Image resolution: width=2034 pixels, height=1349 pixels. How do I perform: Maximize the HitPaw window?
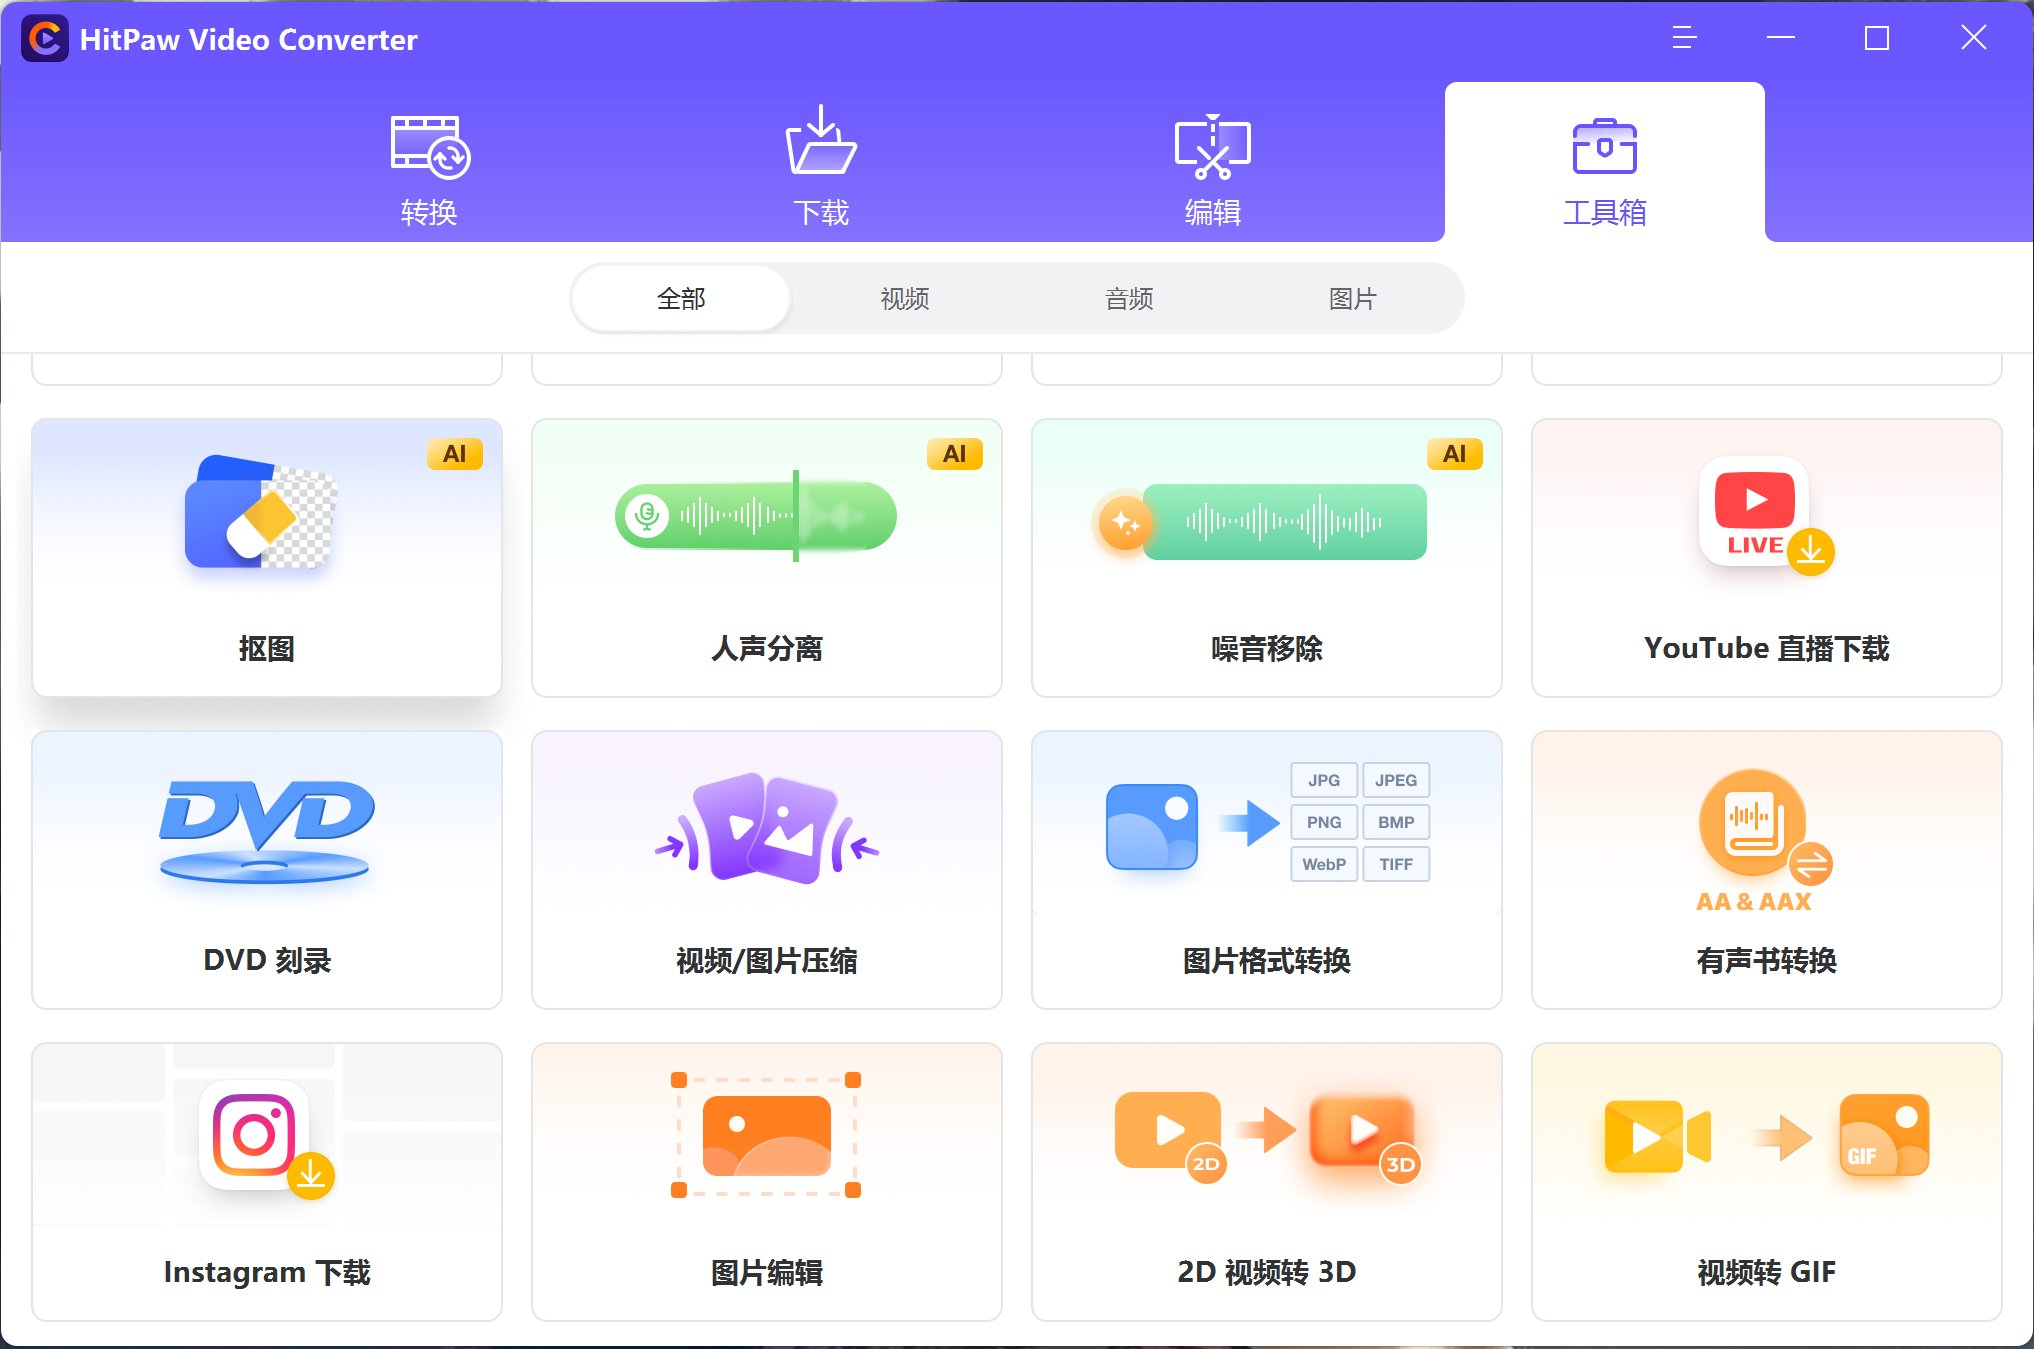(x=1877, y=38)
